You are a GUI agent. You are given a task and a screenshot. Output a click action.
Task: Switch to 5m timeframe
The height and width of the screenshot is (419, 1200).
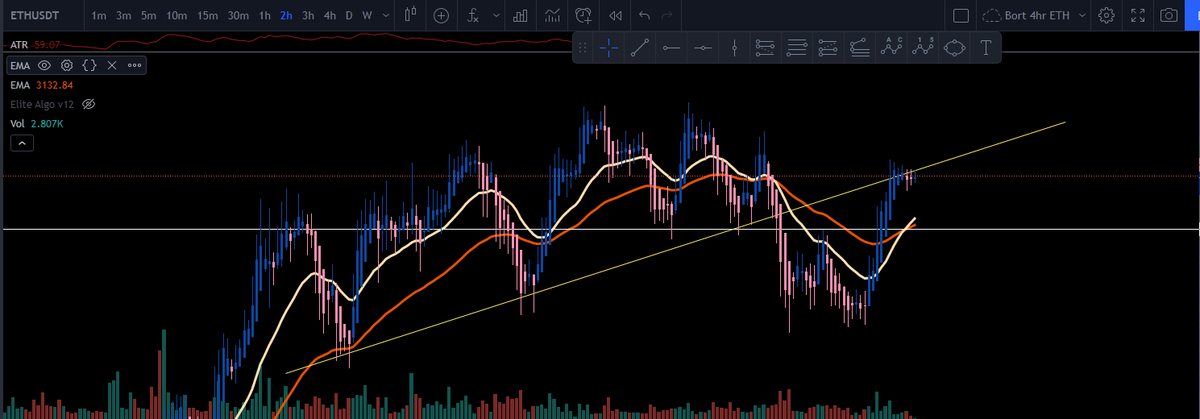tap(148, 15)
